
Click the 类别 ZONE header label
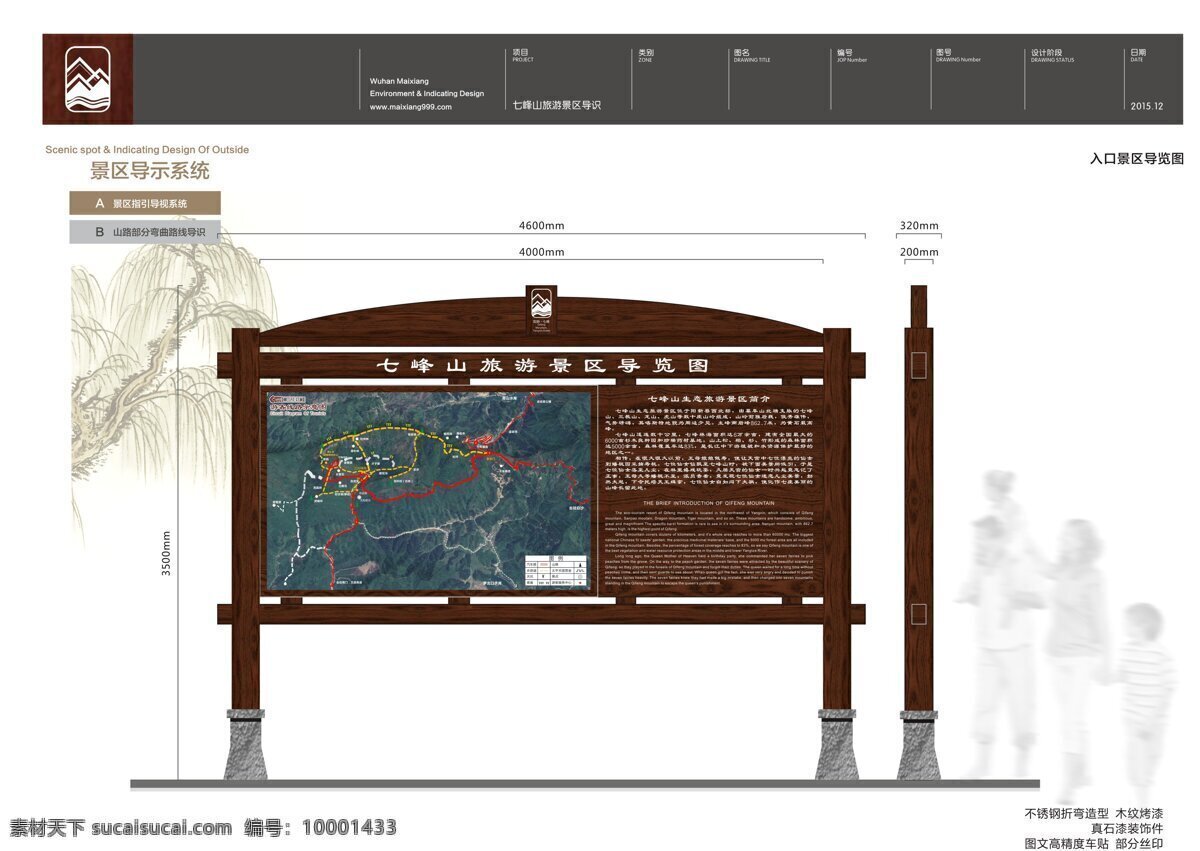click(x=646, y=55)
